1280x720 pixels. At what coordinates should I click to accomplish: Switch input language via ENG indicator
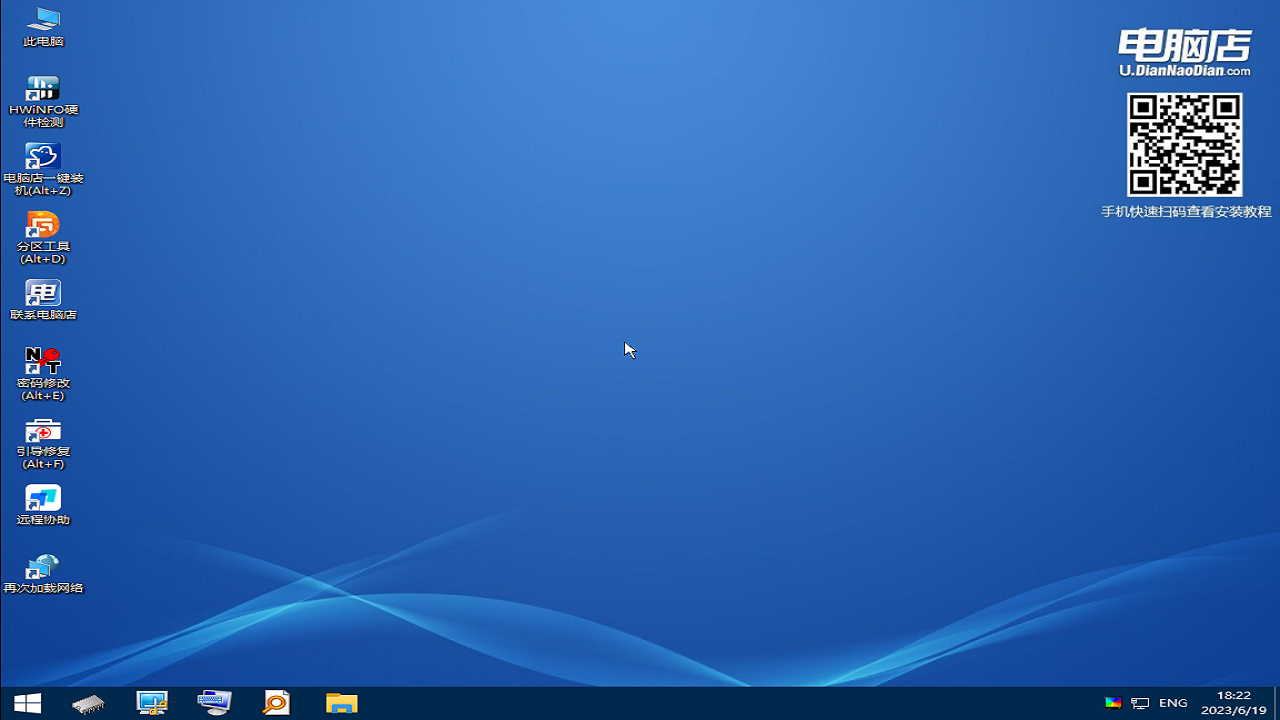[1173, 703]
